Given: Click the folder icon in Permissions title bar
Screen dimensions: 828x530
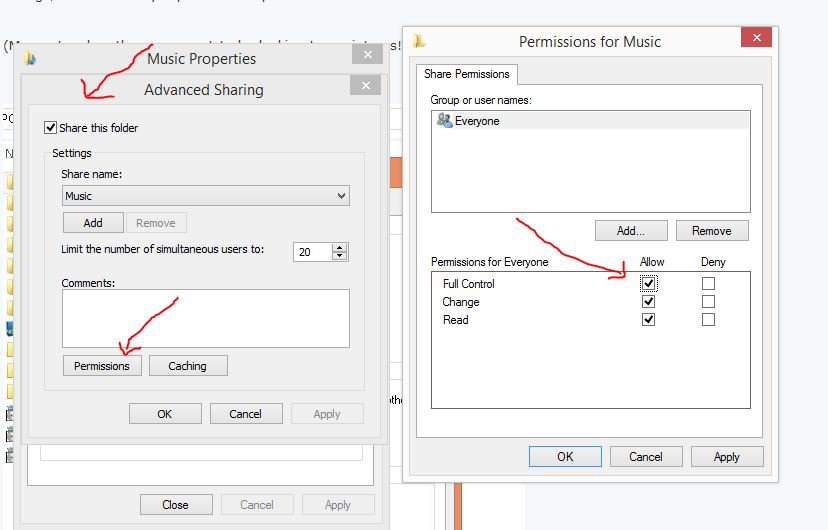Looking at the screenshot, I should pos(420,41).
